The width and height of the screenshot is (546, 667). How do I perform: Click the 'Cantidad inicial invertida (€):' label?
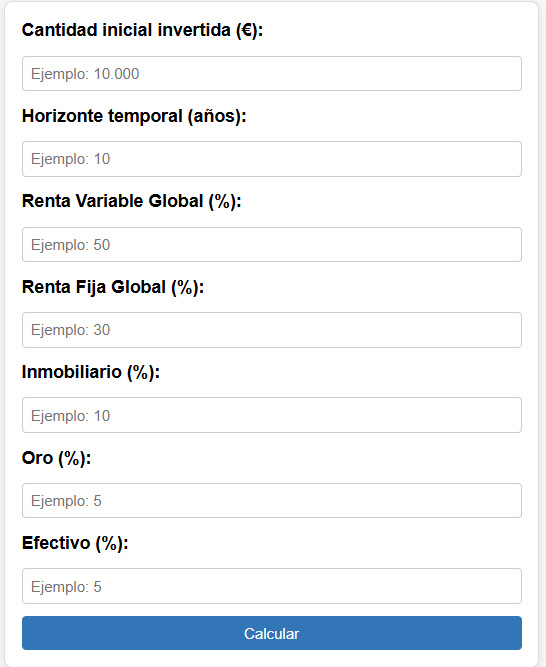(x=142, y=31)
